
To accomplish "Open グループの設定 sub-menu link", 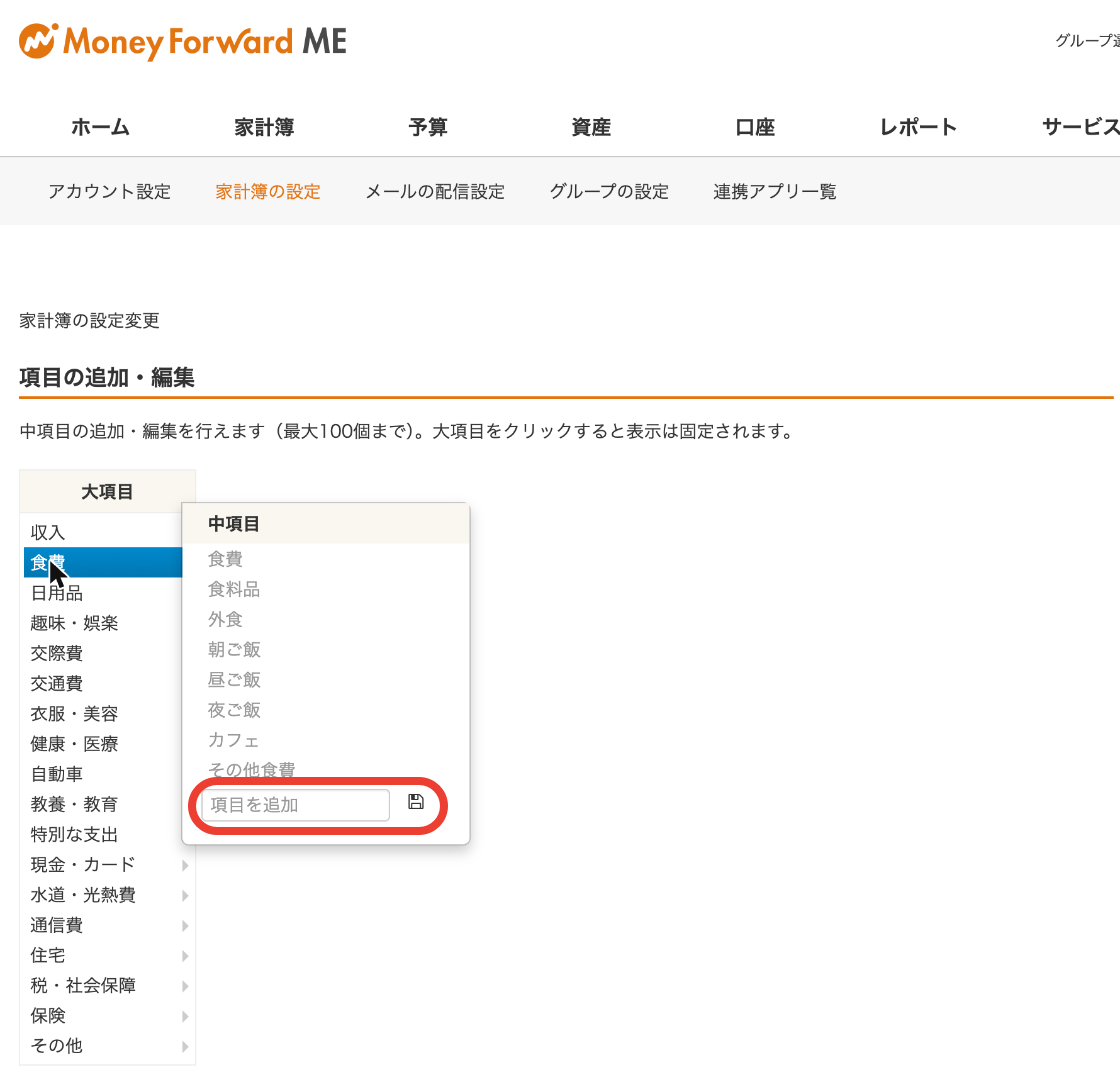I will (609, 191).
